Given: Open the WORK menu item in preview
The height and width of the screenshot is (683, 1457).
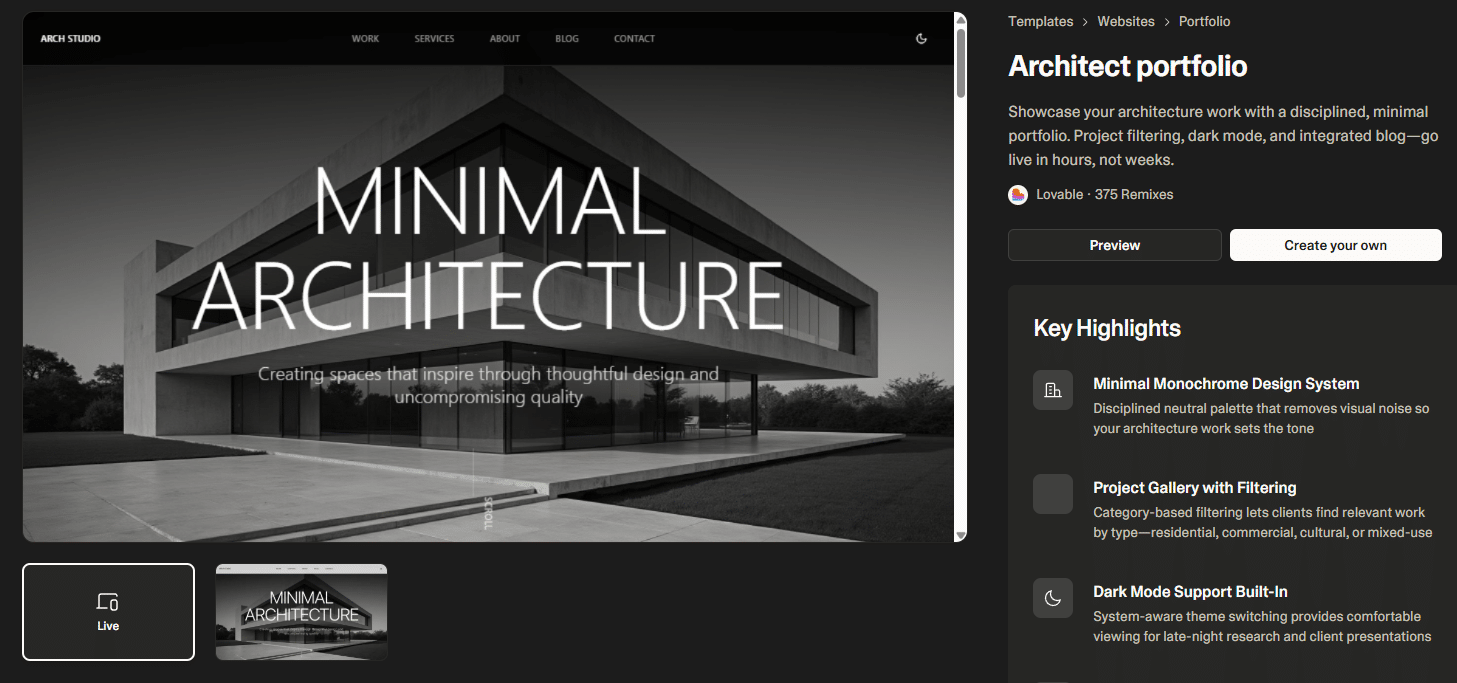Looking at the screenshot, I should (x=365, y=39).
